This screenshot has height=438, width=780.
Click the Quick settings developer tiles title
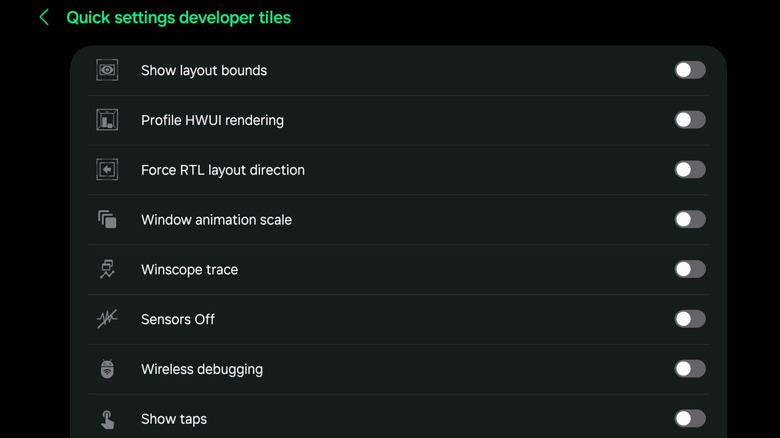tap(178, 17)
